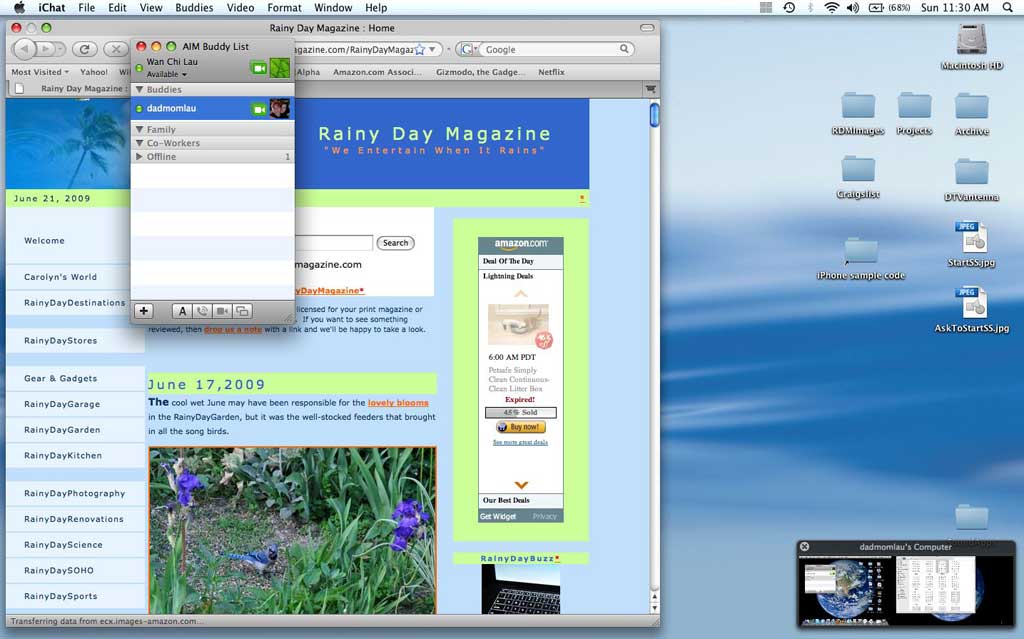
Task: Click the blue jay garden photo
Action: tap(293, 530)
